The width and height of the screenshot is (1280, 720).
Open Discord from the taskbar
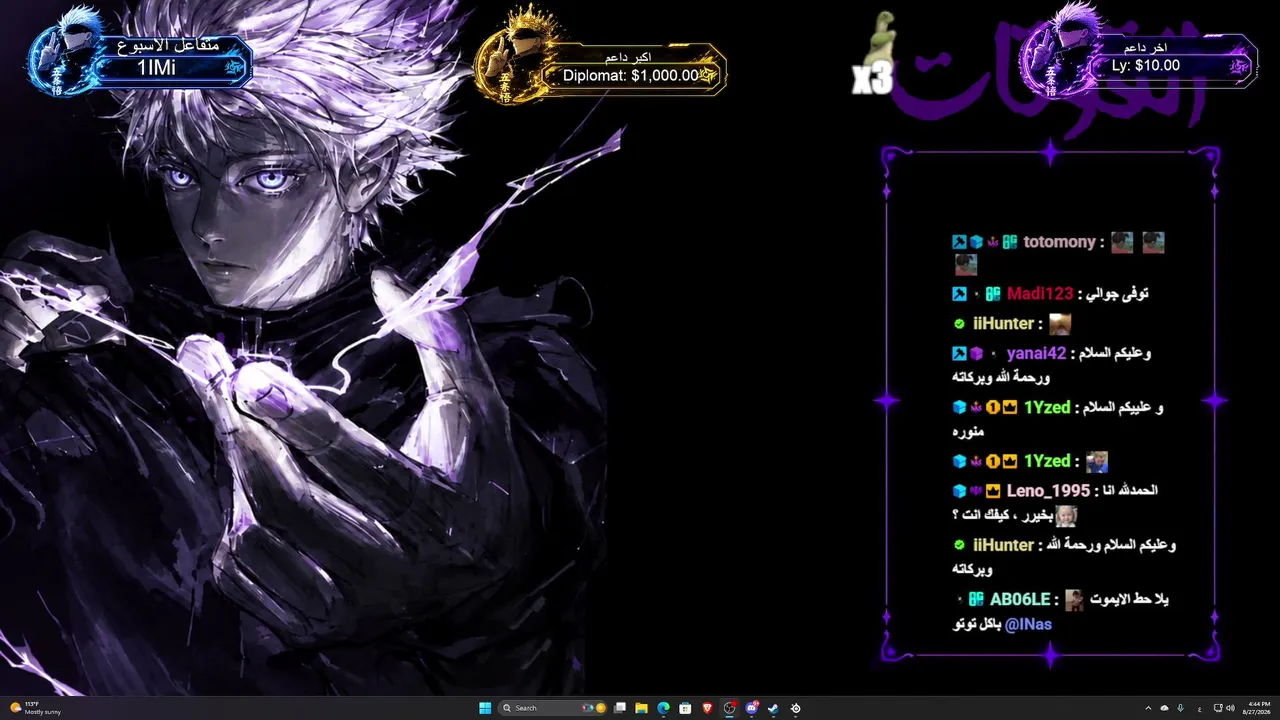pyautogui.click(x=752, y=708)
